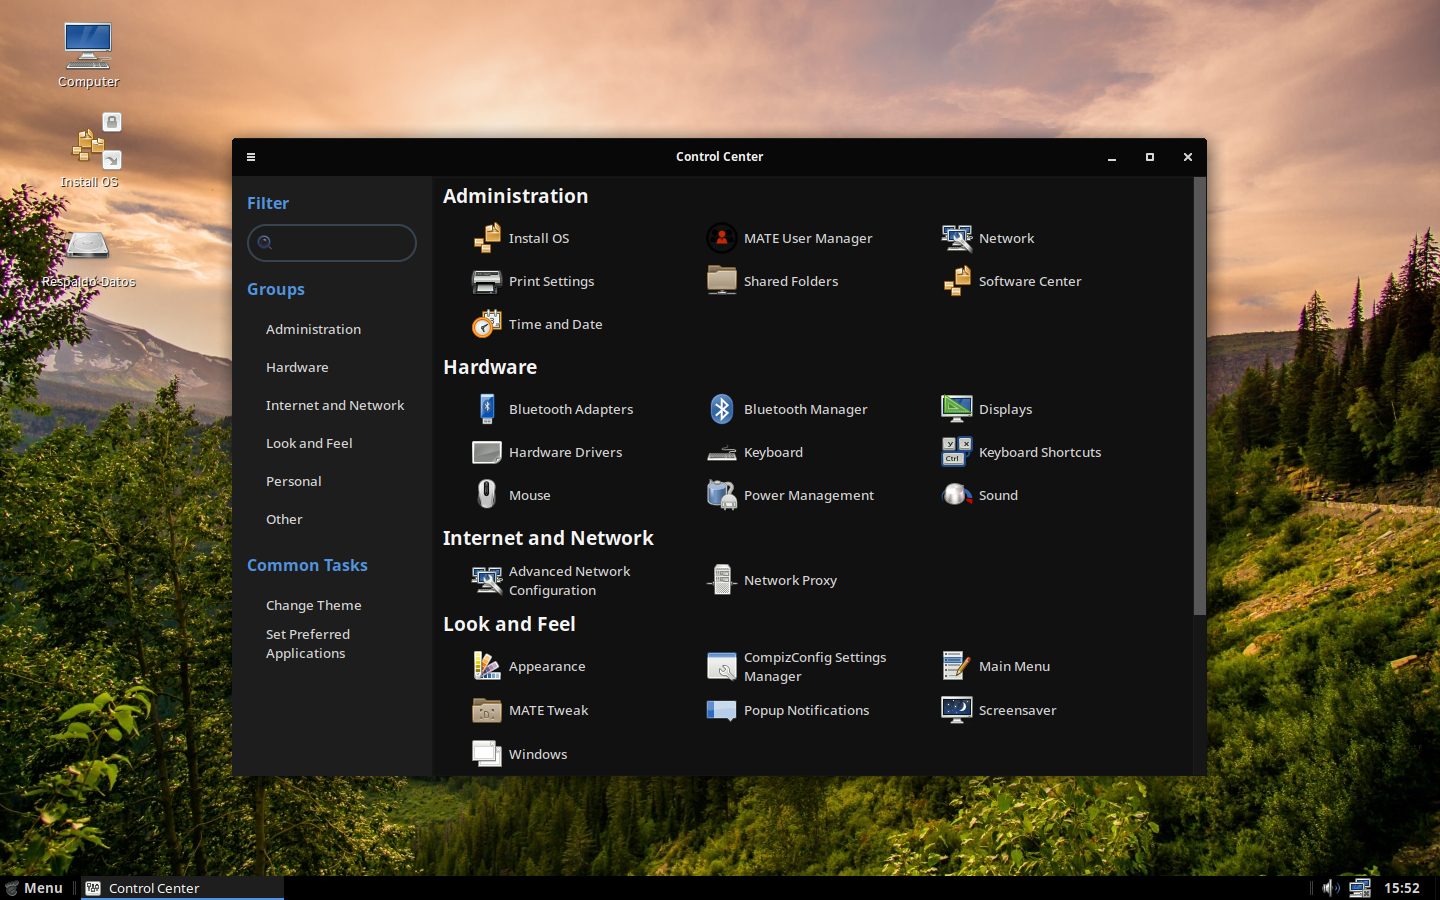Open Hardware Drivers icon
Image resolution: width=1440 pixels, height=900 pixels.
[487, 452]
